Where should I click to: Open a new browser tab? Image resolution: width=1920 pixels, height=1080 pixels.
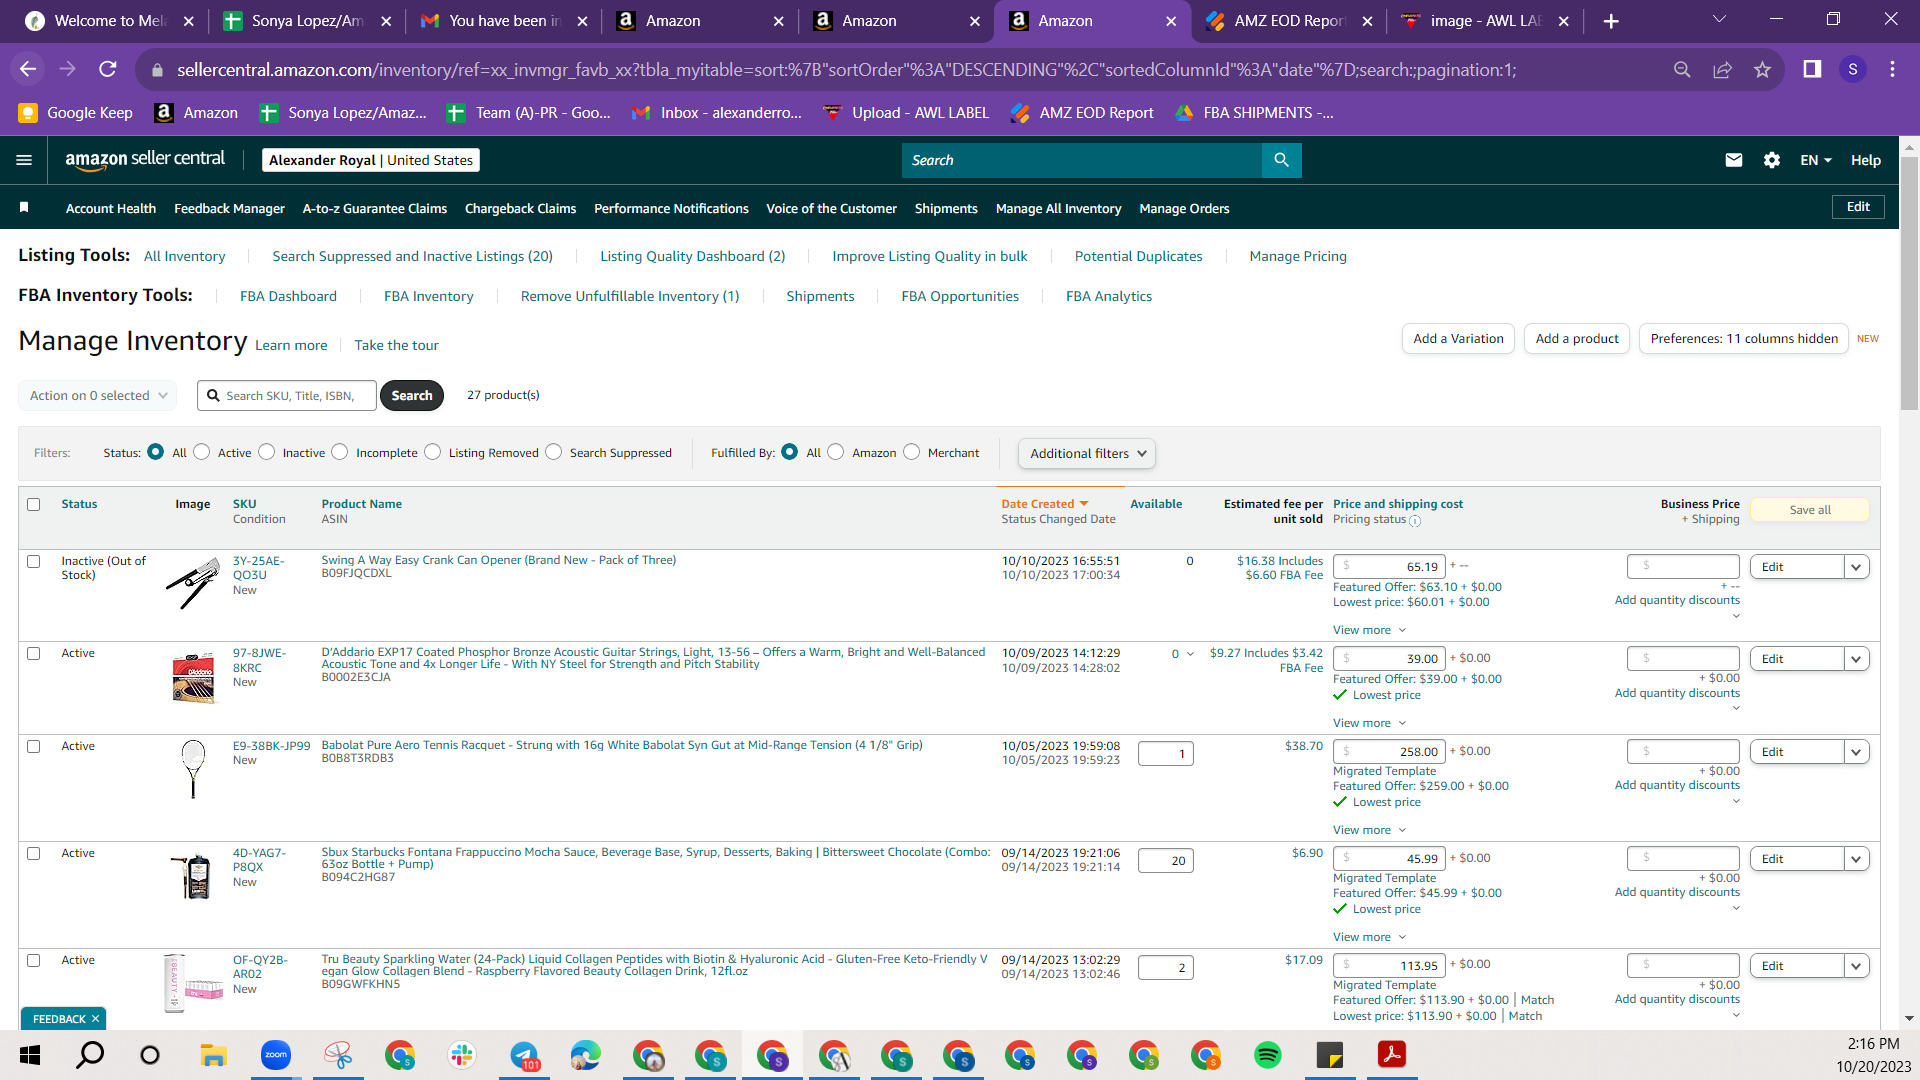tap(1611, 21)
